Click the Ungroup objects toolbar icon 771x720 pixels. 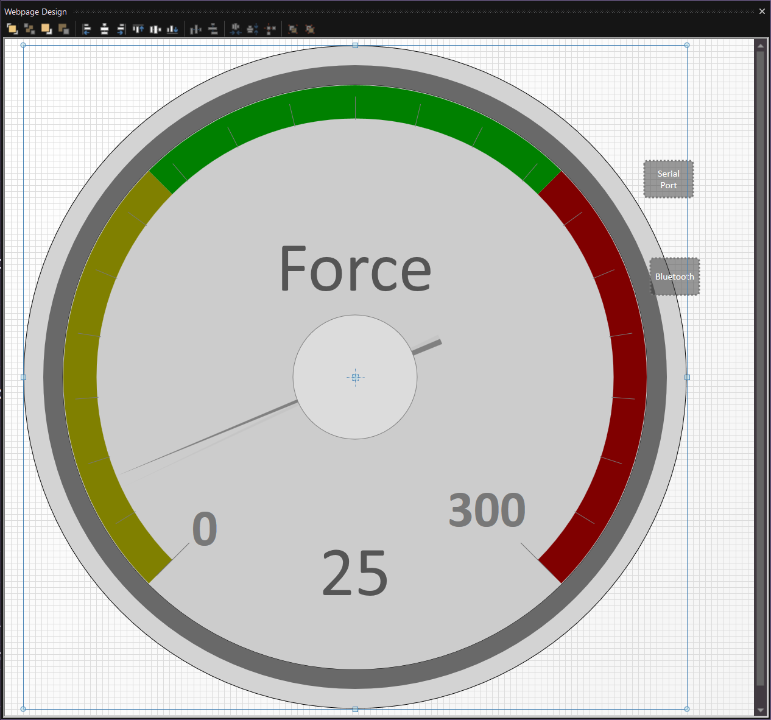pyautogui.click(x=310, y=29)
